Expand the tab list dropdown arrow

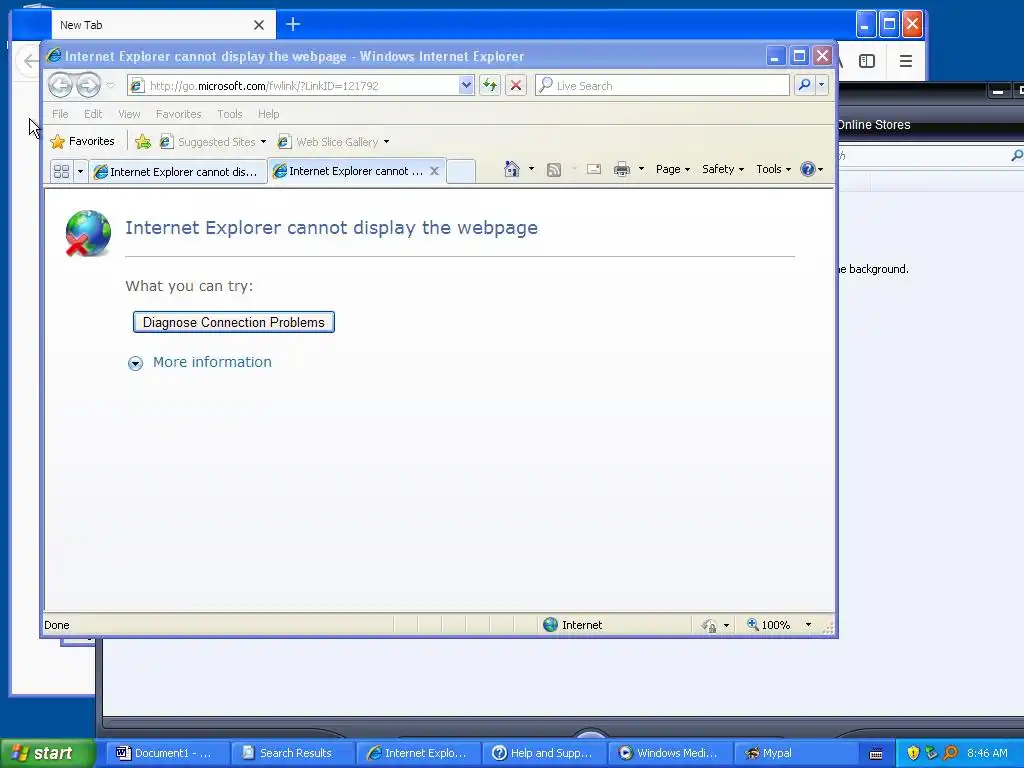click(x=80, y=171)
